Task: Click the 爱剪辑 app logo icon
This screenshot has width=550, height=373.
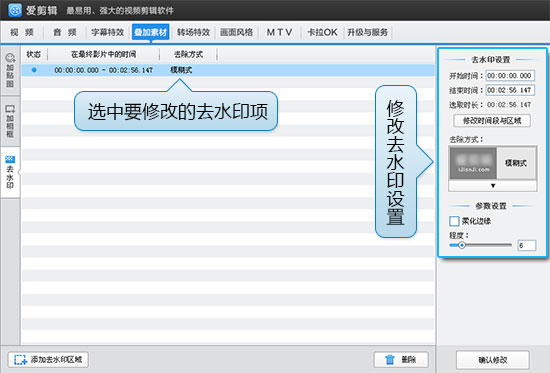Action: tap(15, 10)
